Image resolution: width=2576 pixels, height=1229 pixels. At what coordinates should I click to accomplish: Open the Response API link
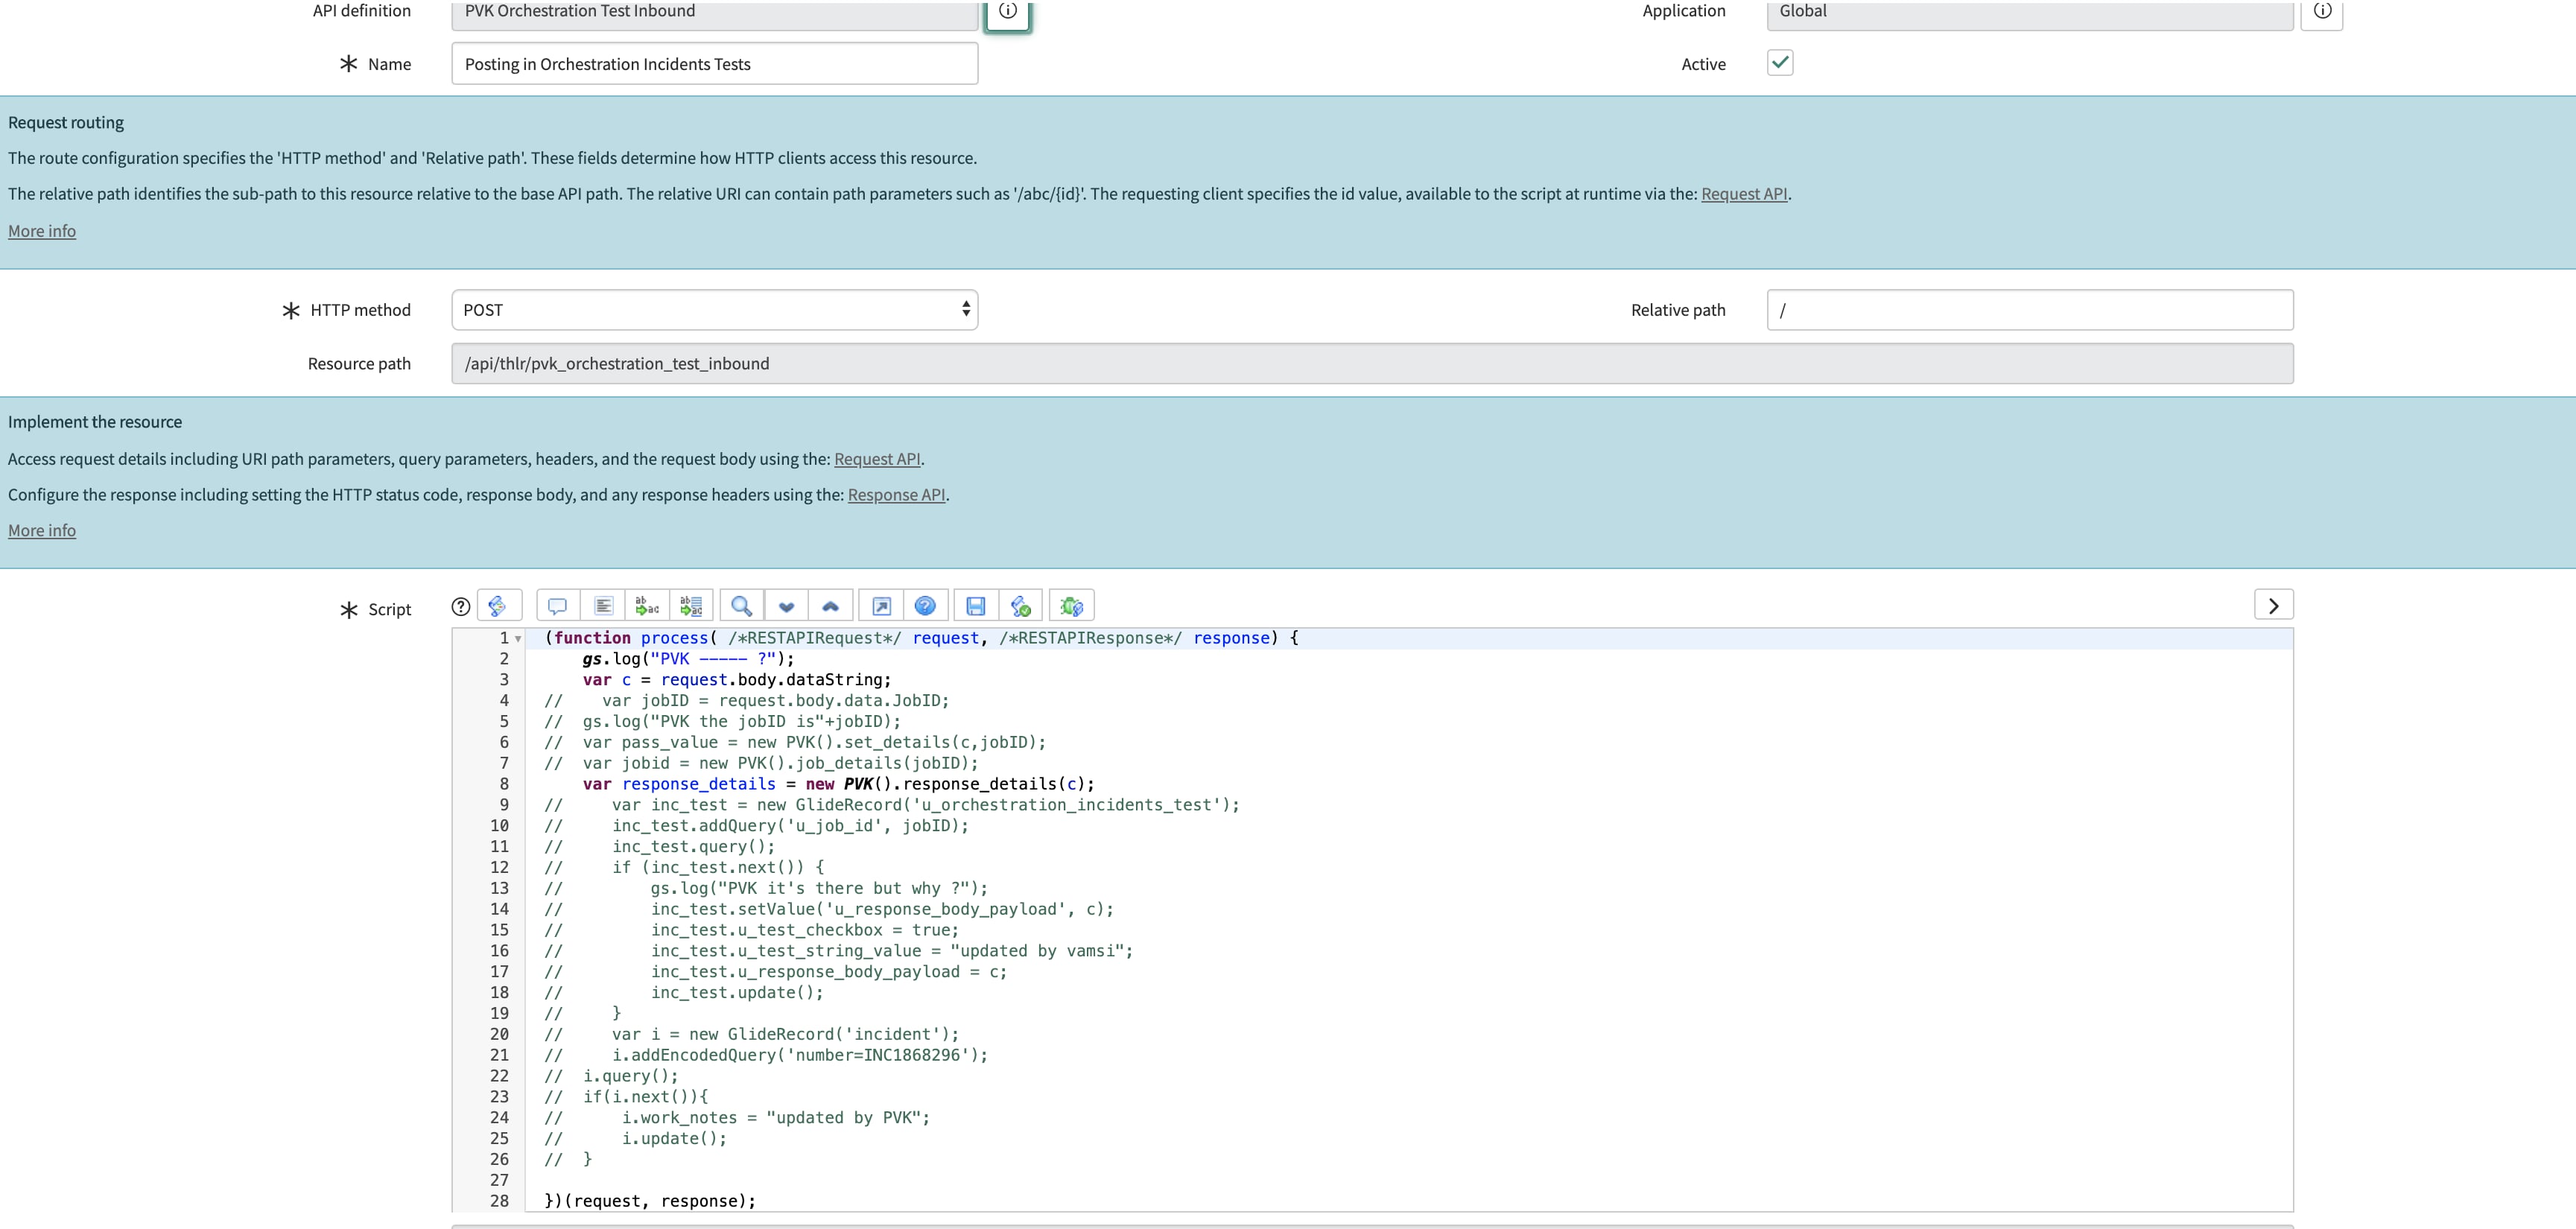tap(896, 495)
